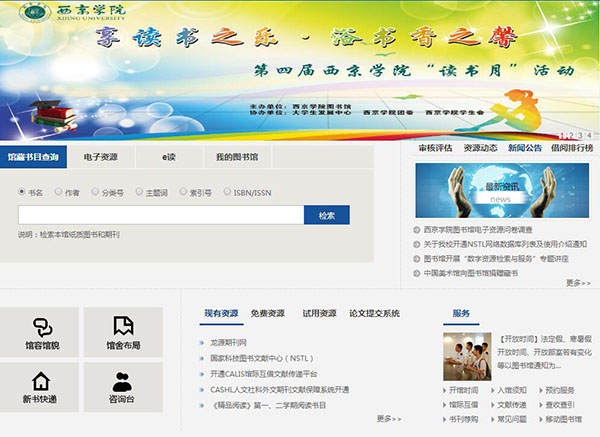Jump to banner slide 3
600x437 pixels.
[x=580, y=135]
